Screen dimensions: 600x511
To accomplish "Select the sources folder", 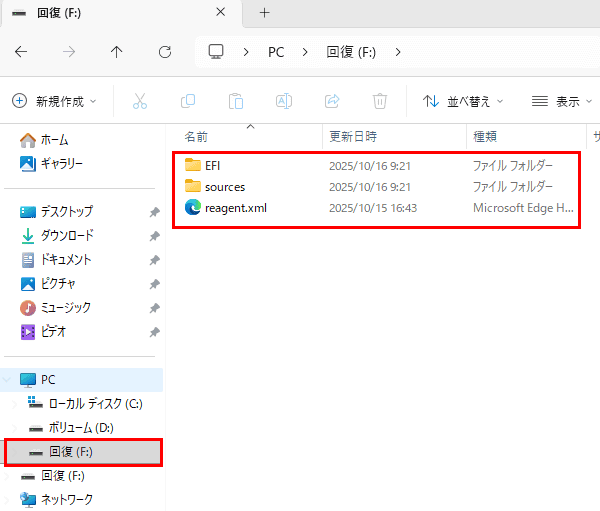I will pos(225,187).
